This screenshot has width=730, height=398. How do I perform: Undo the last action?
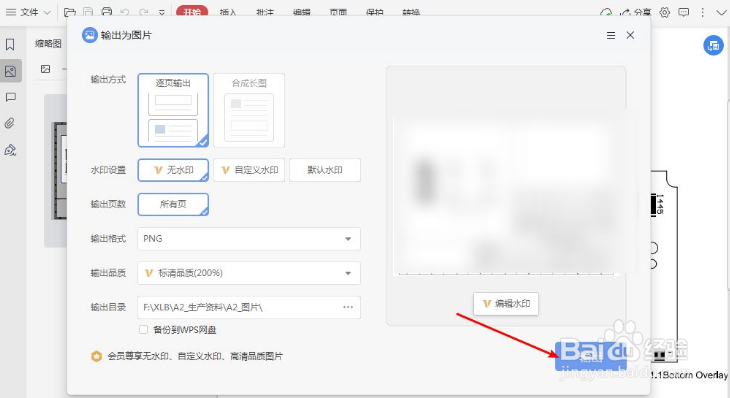tap(125, 12)
